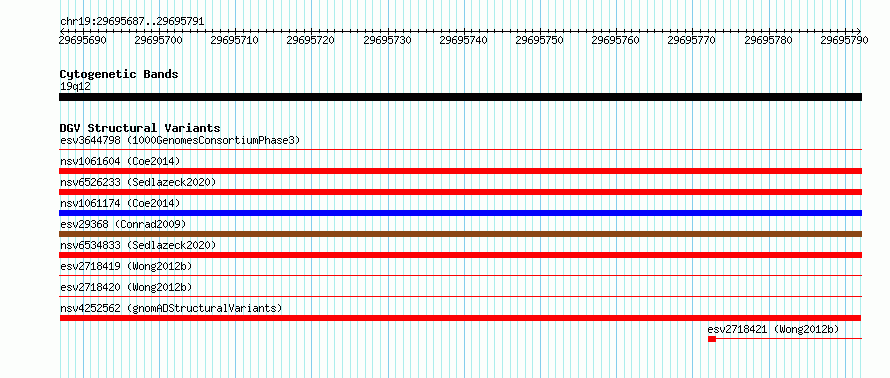This screenshot has height=378, width=890.
Task: Click ruler position 29695780
Action: [x=768, y=40]
